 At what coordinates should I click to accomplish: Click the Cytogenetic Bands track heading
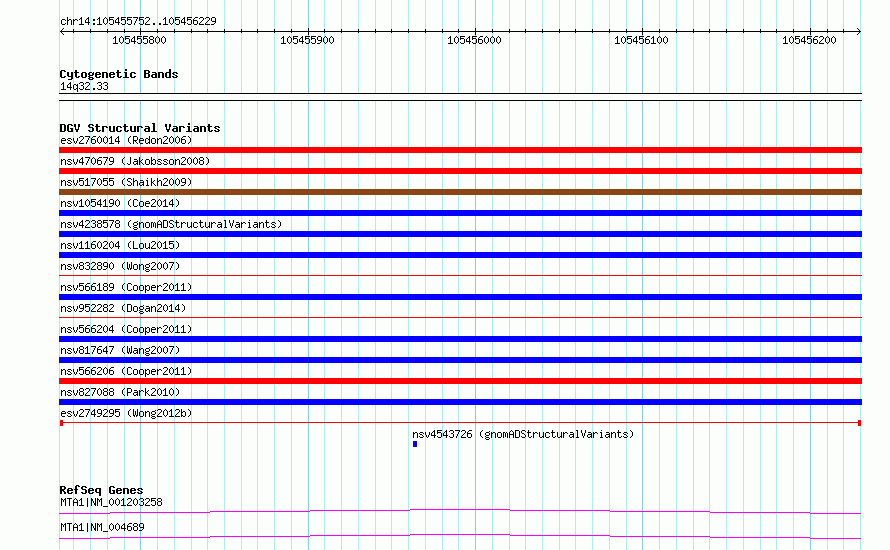tap(119, 74)
